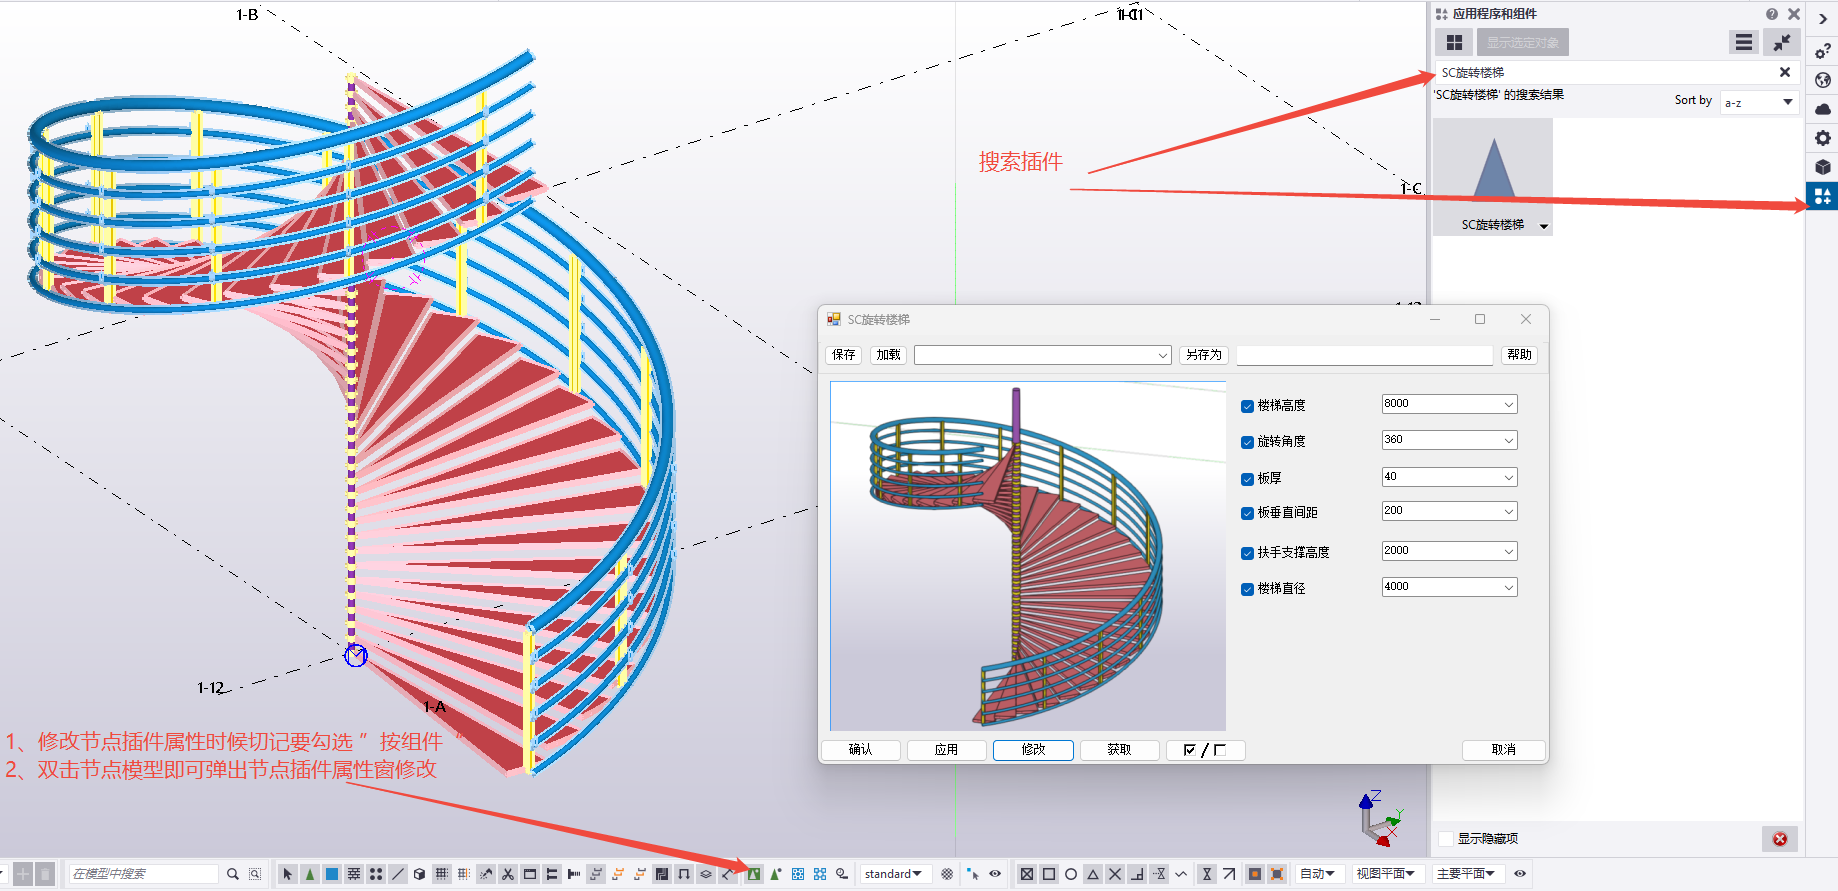Viewport: 1838px width, 891px height.
Task: Open the Sort by a-z dropdown
Action: 1759,102
